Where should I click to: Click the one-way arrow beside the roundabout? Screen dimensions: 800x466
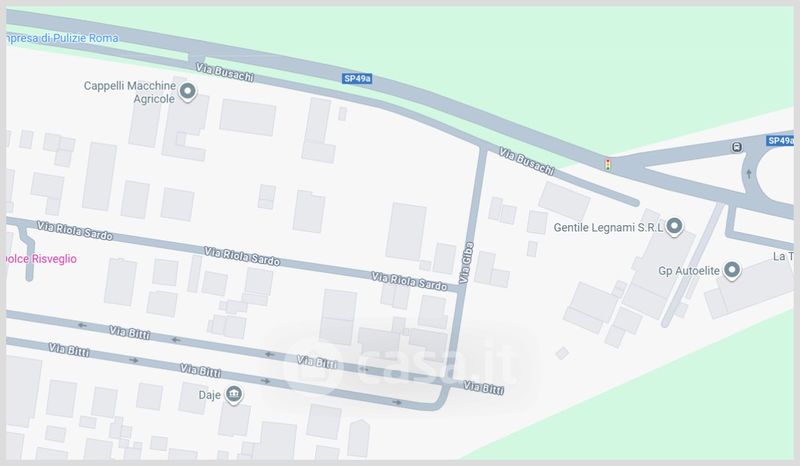(749, 174)
